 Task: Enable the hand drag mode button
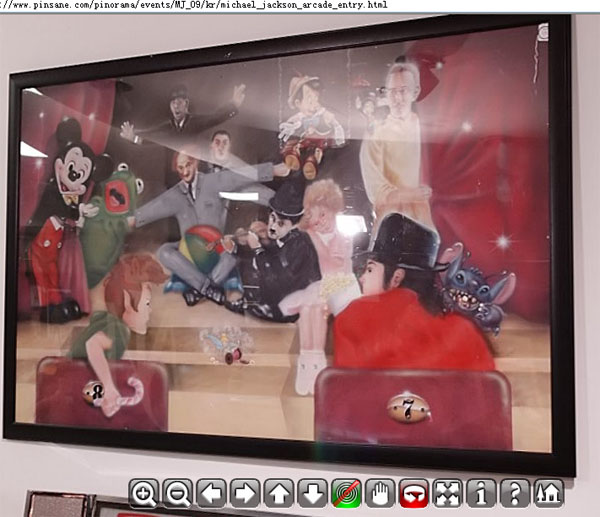(x=380, y=493)
